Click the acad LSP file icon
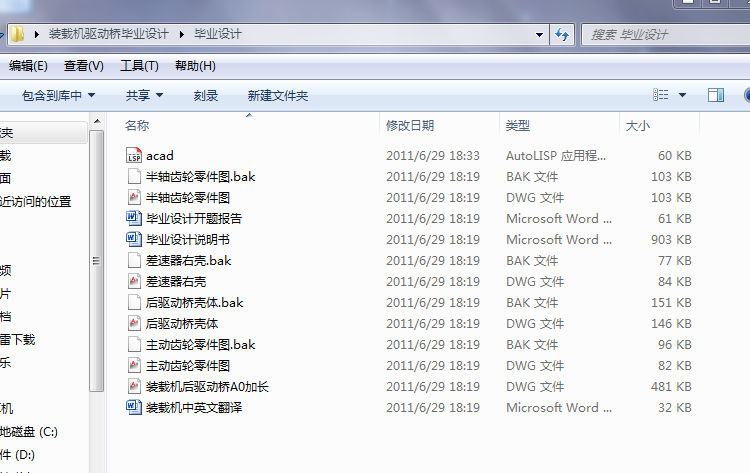 (134, 155)
